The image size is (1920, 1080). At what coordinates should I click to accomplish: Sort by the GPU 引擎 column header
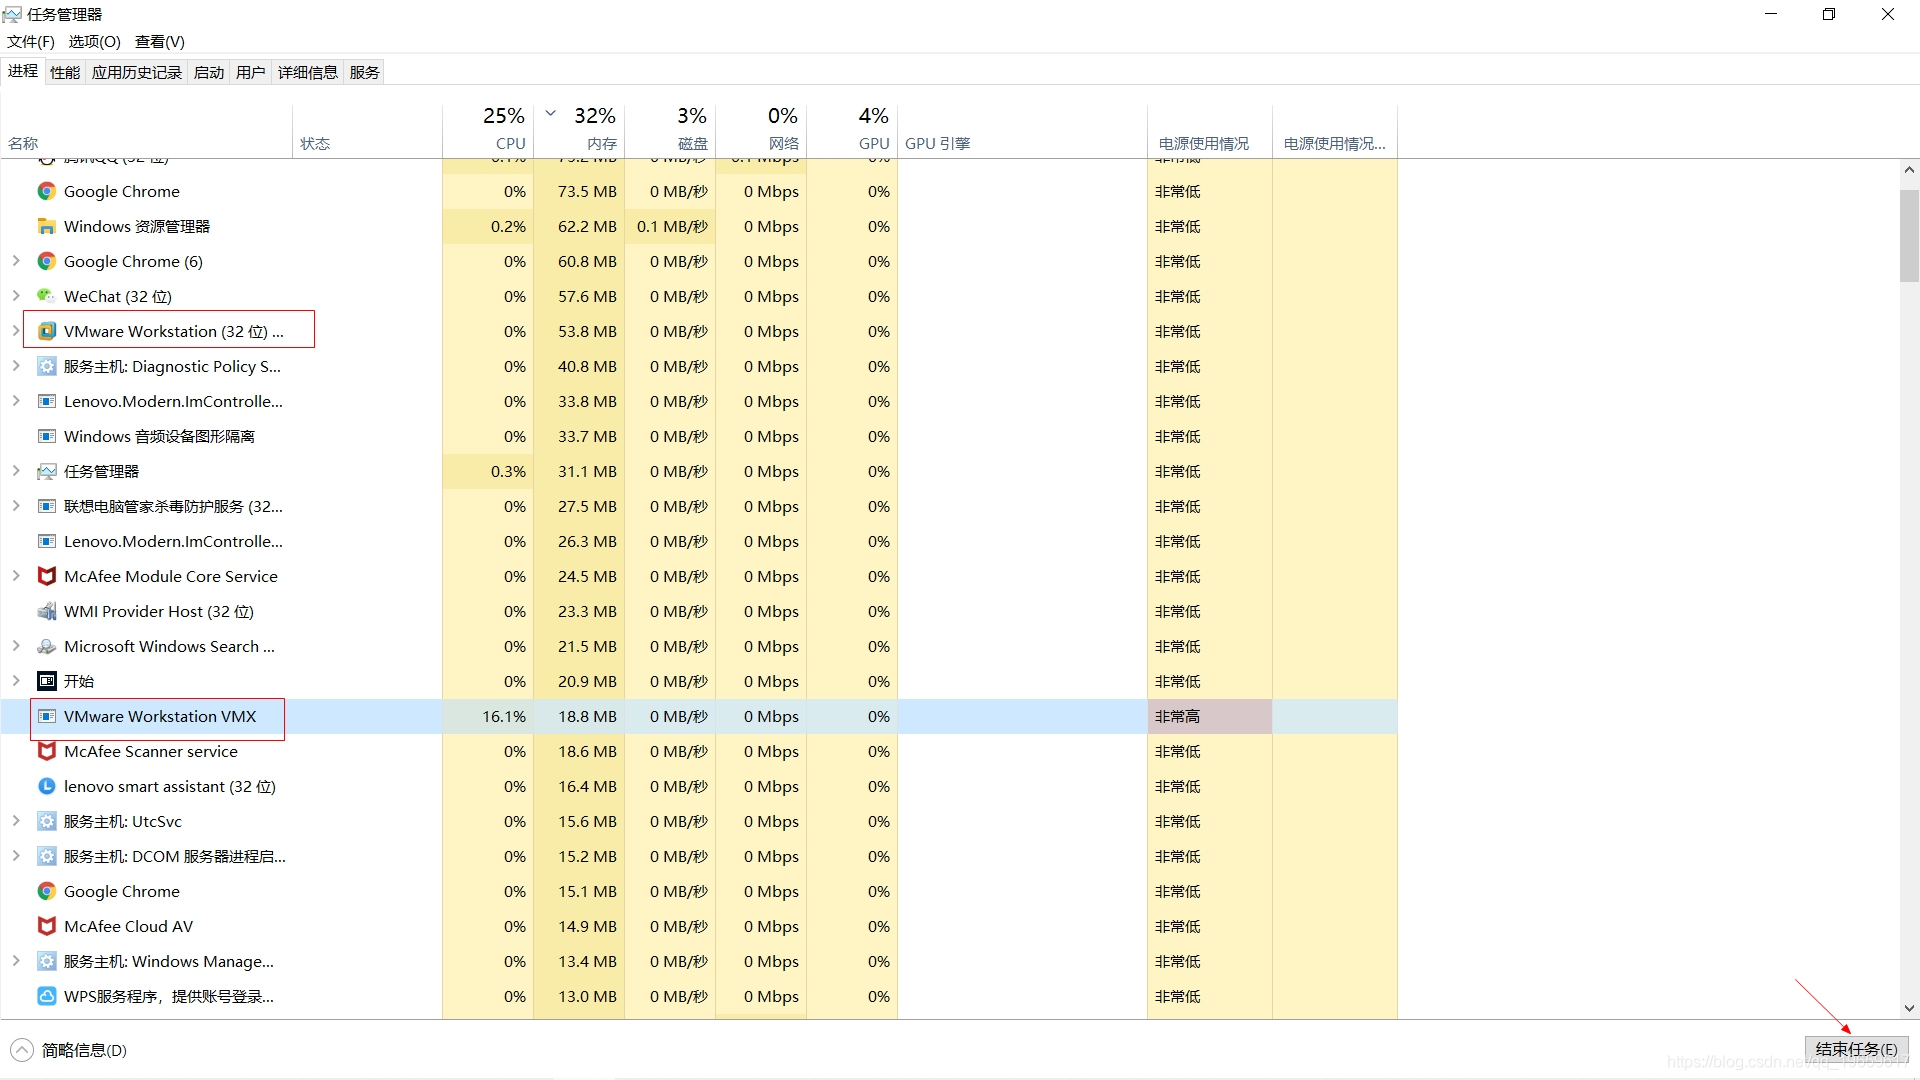(1022, 131)
